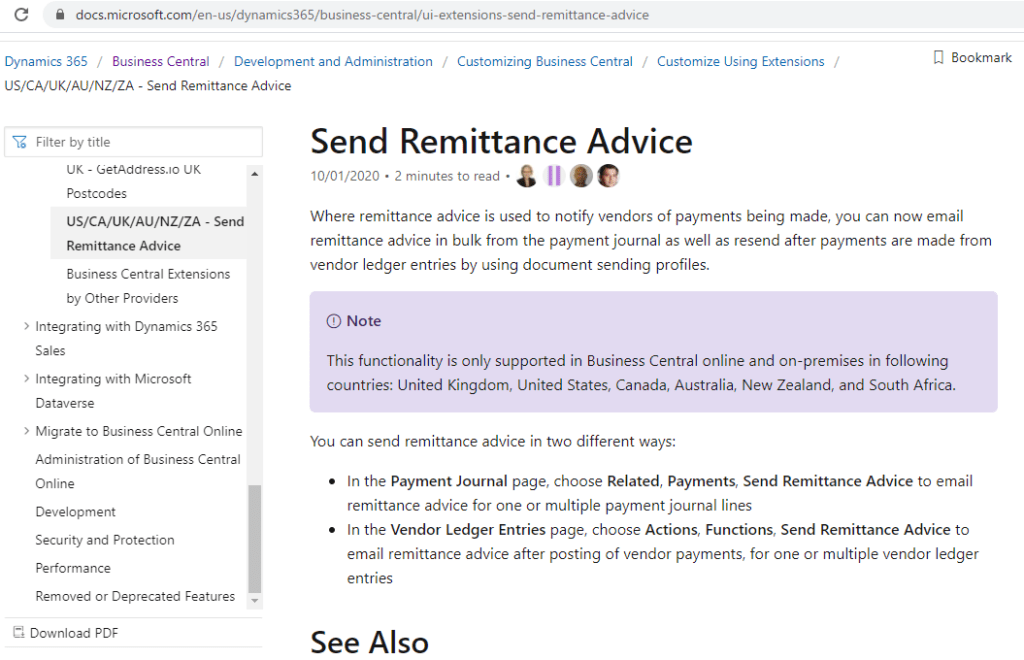The width and height of the screenshot is (1024, 660).
Task: Open the Customize Using Extensions breadcrumb
Action: point(740,61)
